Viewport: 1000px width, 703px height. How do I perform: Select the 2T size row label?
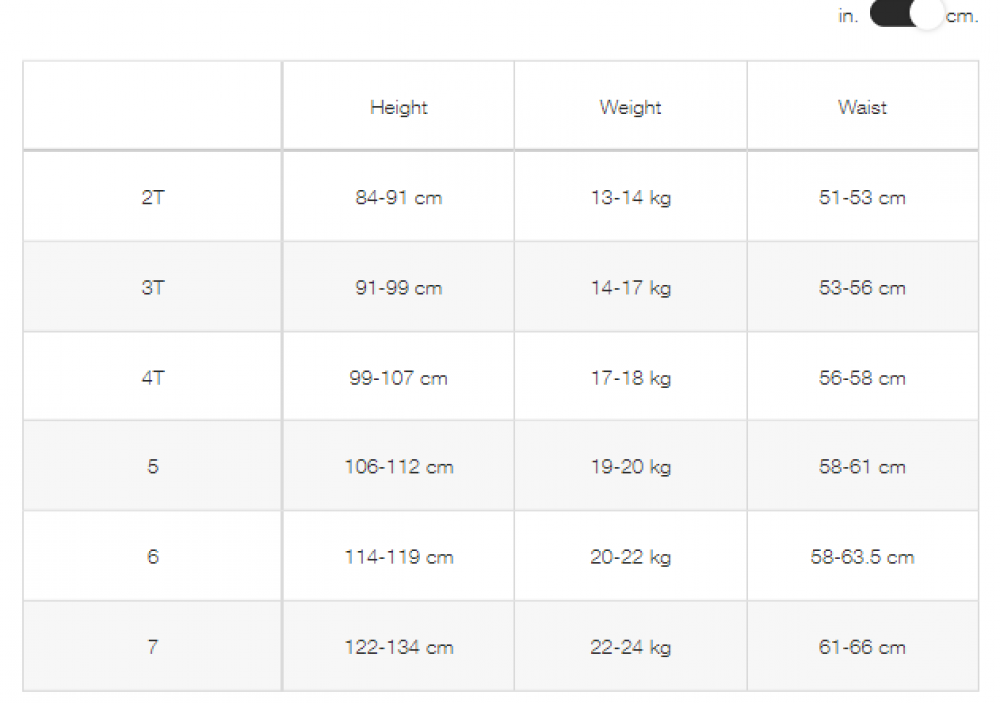(x=152, y=197)
